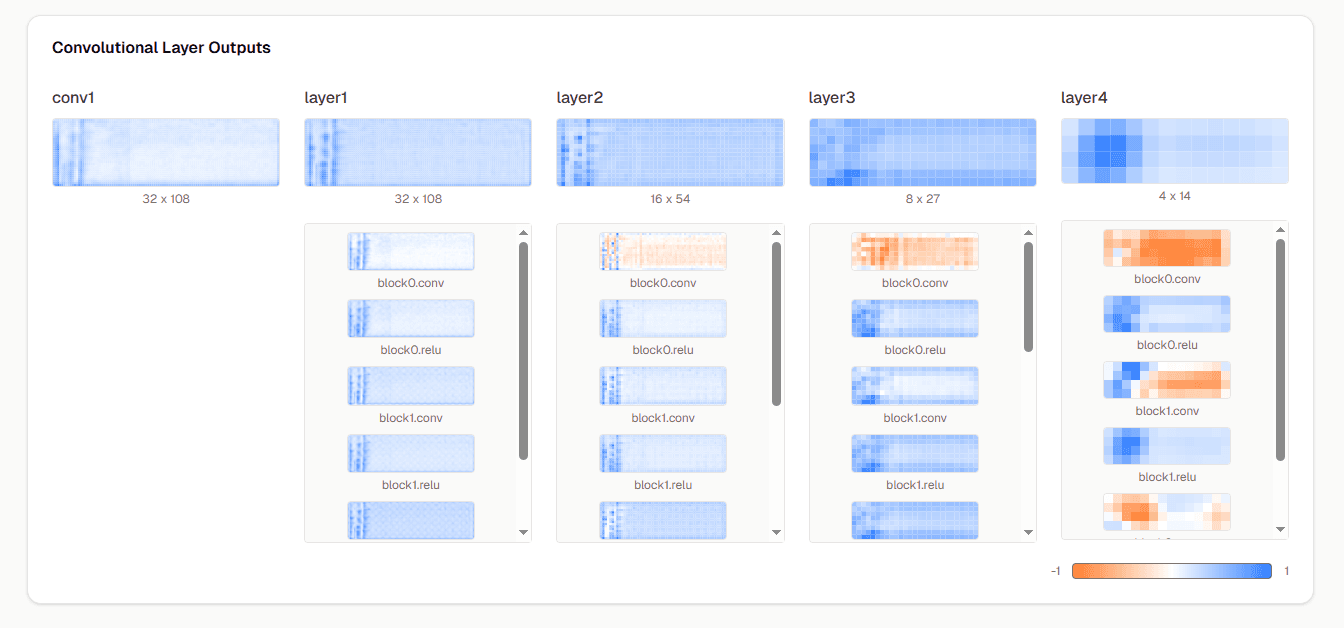The height and width of the screenshot is (628, 1344).
Task: Select the layer4 4 x 14 heatmap
Action: coord(1174,151)
